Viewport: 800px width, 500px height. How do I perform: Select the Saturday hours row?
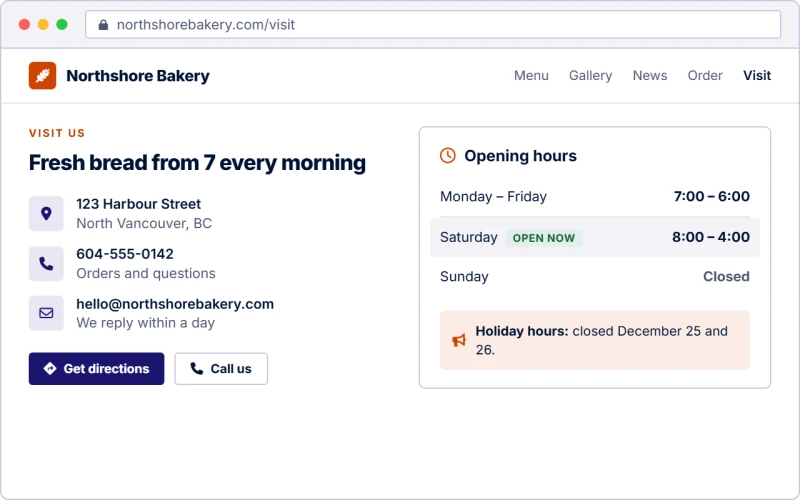595,237
